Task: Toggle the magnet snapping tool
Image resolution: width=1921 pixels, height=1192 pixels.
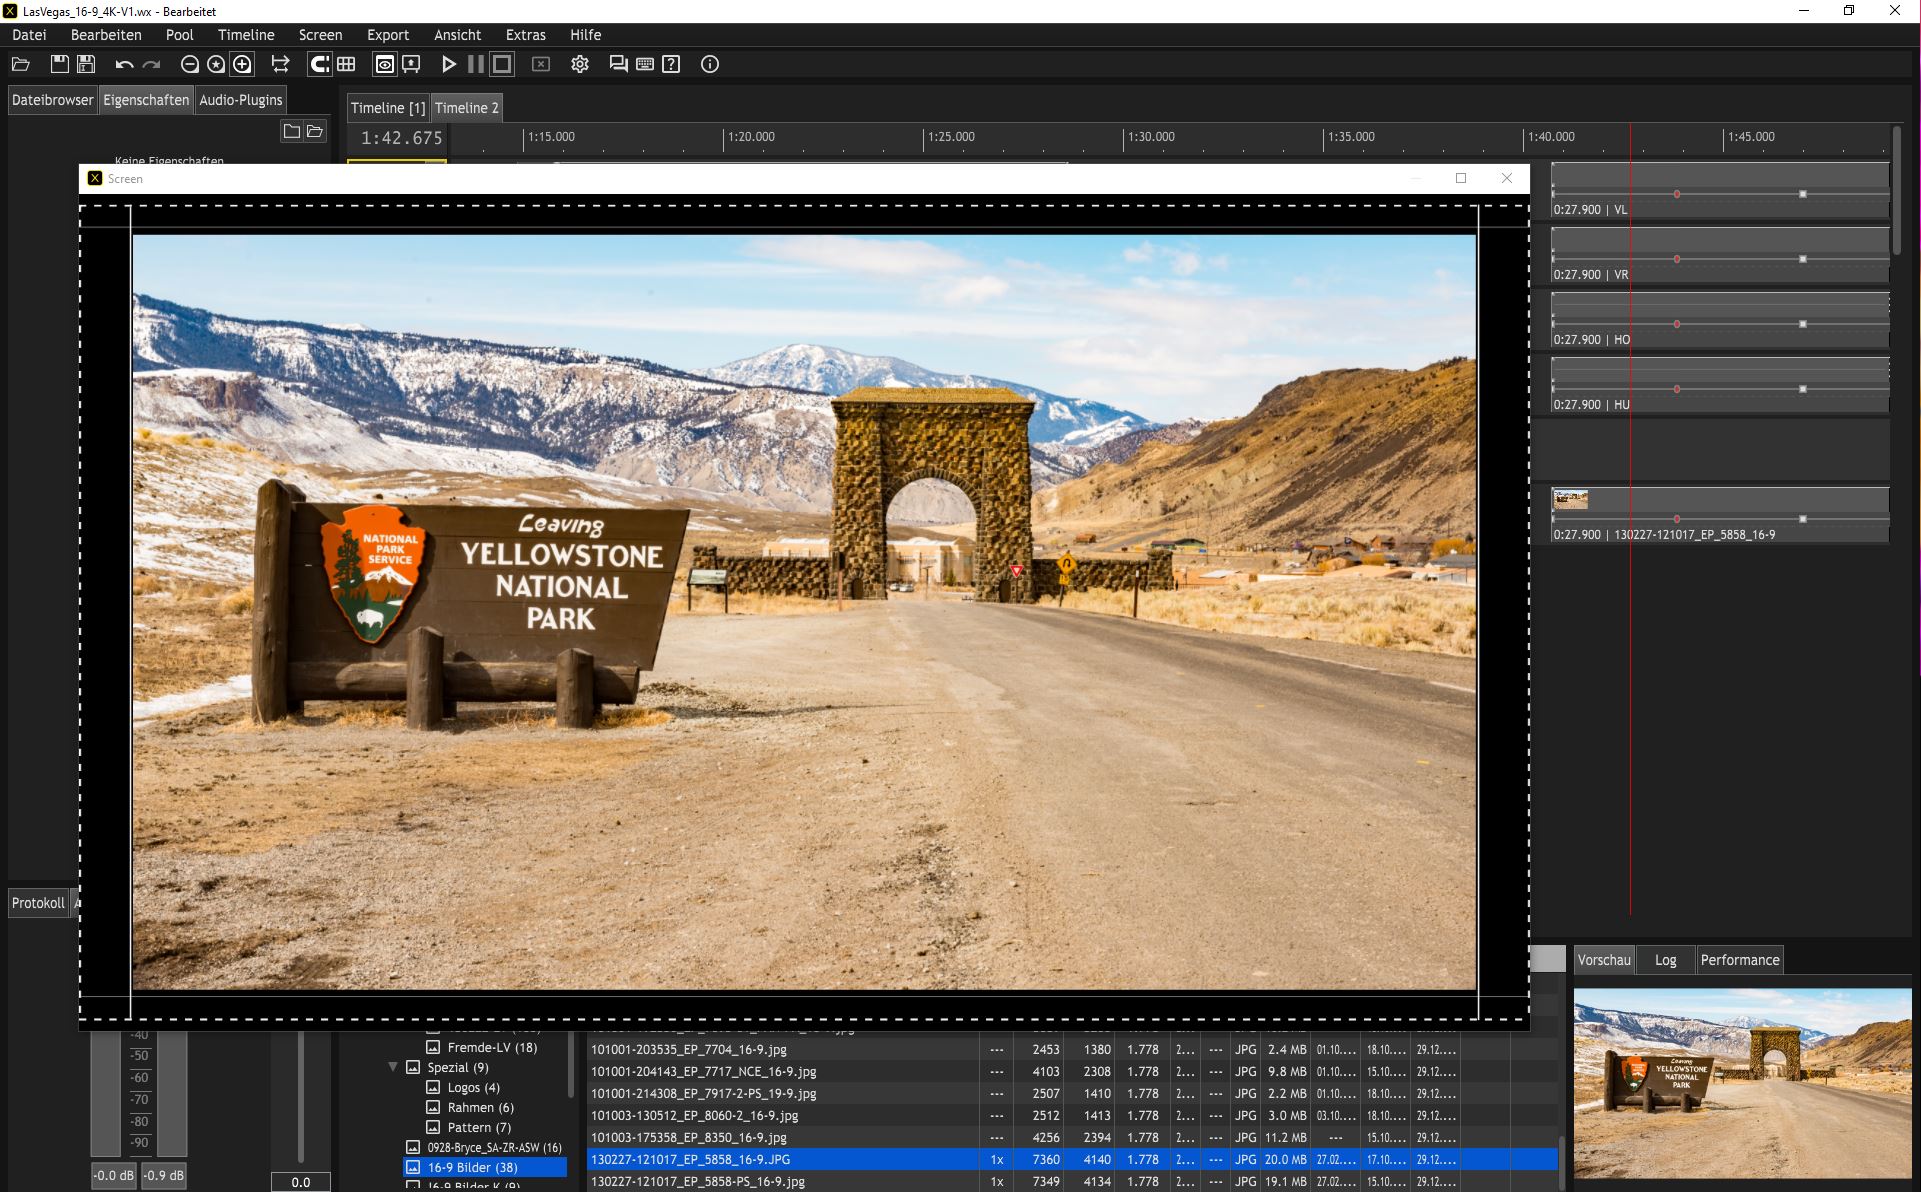Action: pos(319,64)
